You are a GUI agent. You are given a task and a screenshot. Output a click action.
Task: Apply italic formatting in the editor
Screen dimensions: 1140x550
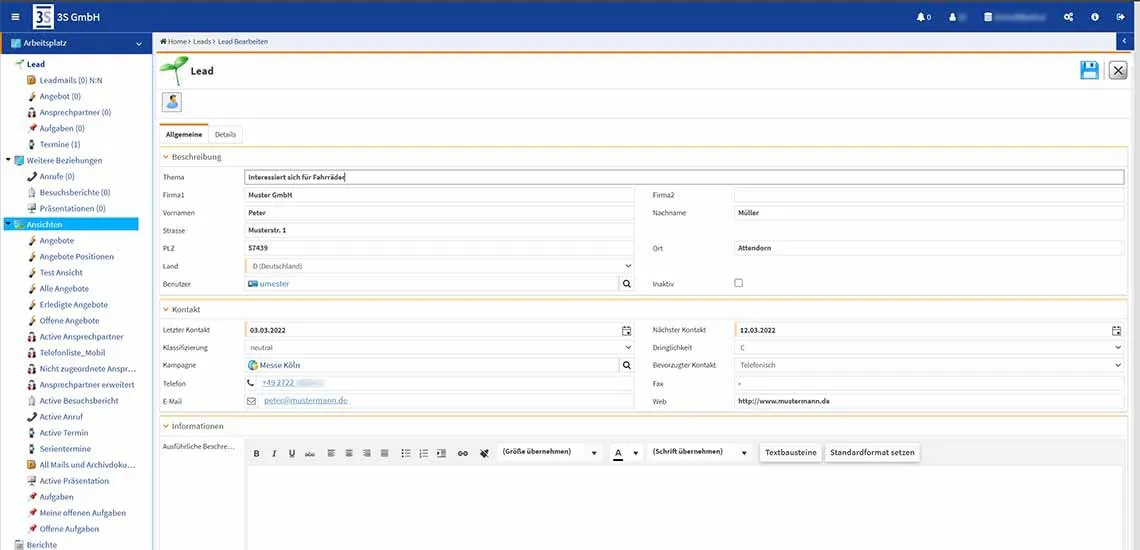point(274,453)
